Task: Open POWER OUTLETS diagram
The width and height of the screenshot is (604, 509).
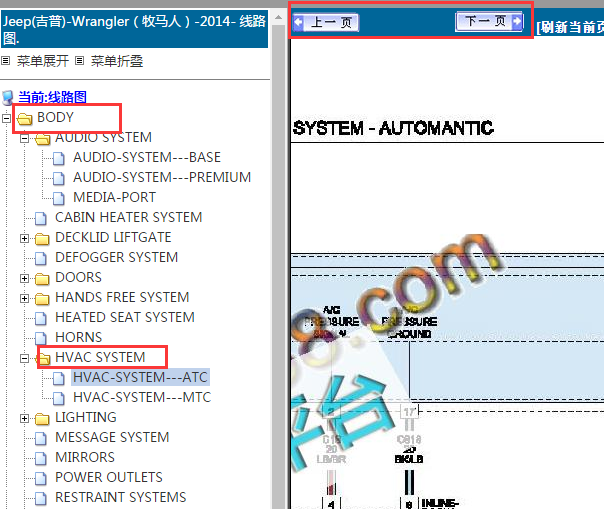Action: click(x=109, y=478)
